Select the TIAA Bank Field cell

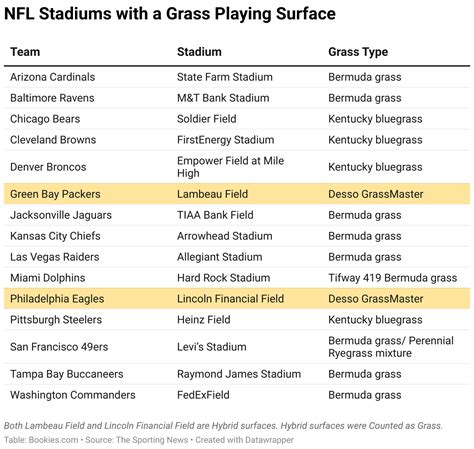pos(215,215)
